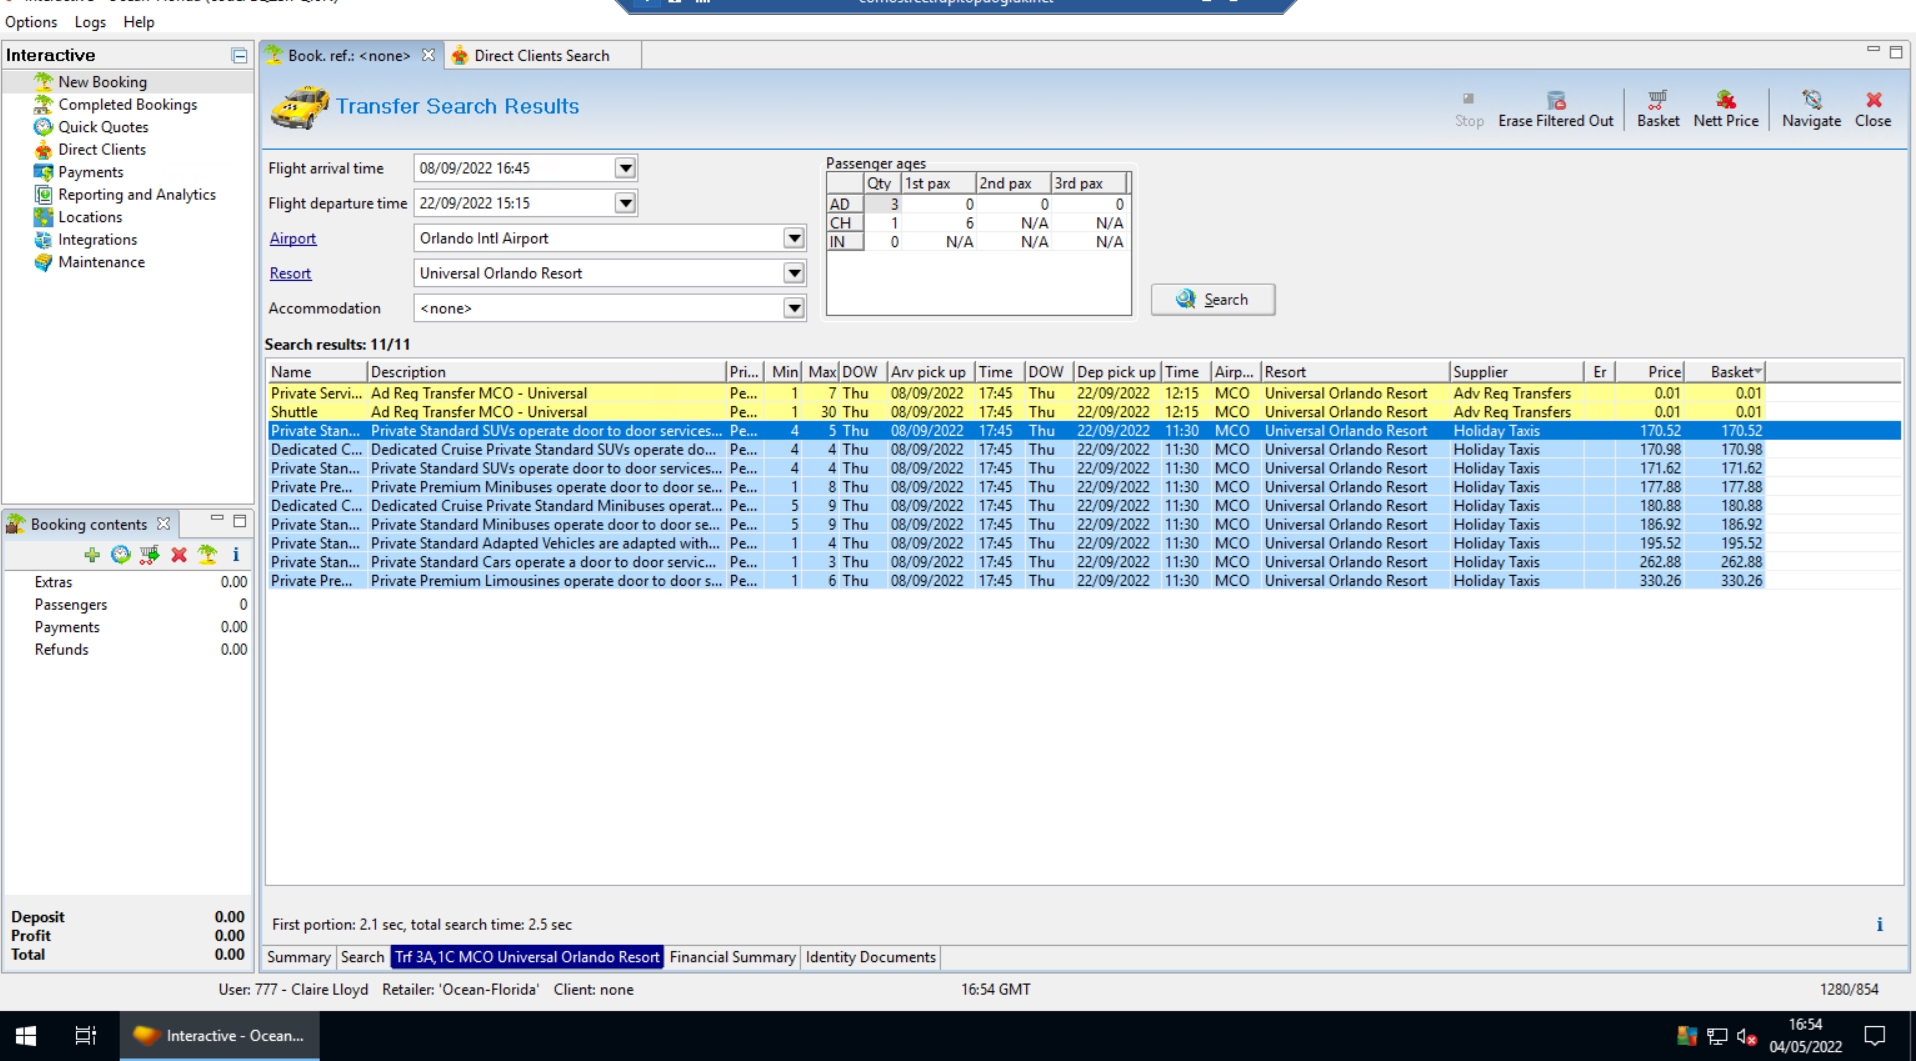Click the CH 1st pax age cell

(x=938, y=223)
